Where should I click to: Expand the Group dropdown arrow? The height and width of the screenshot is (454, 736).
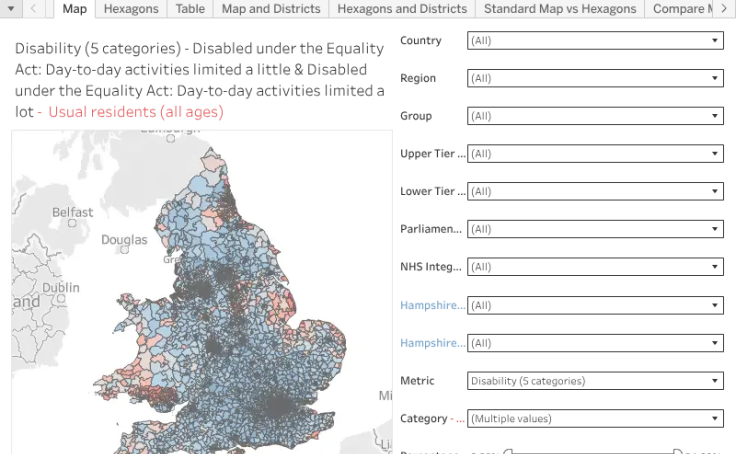coord(714,116)
